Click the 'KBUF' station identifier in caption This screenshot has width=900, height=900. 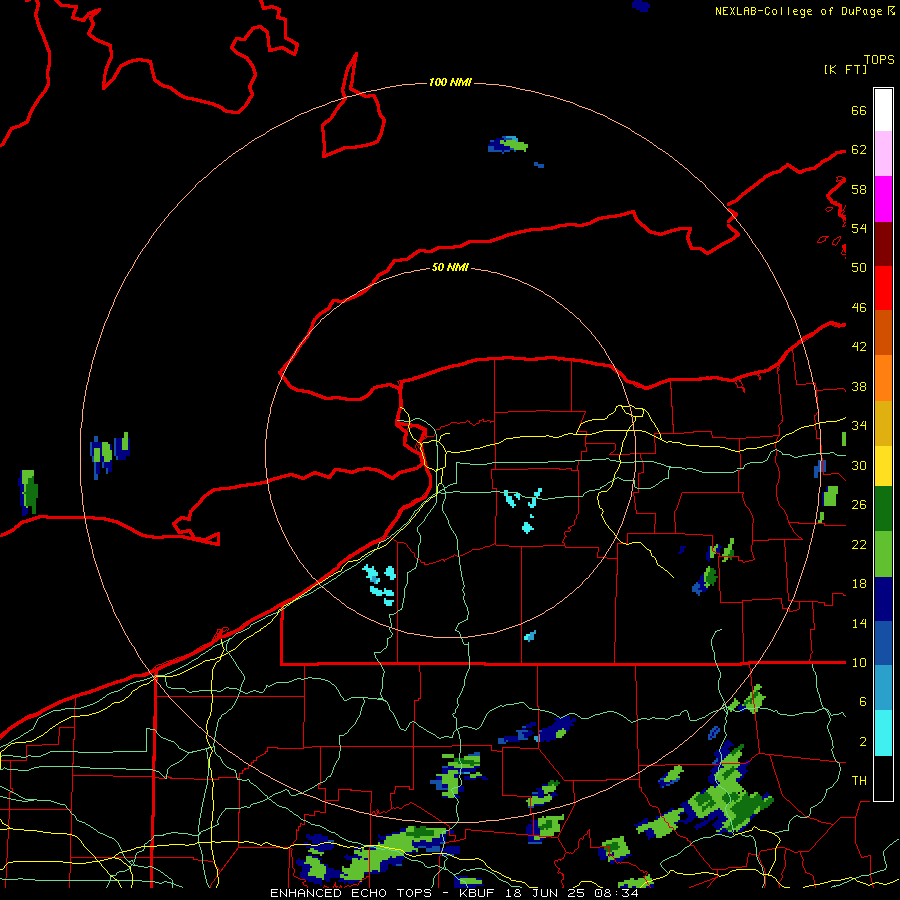[x=476, y=893]
